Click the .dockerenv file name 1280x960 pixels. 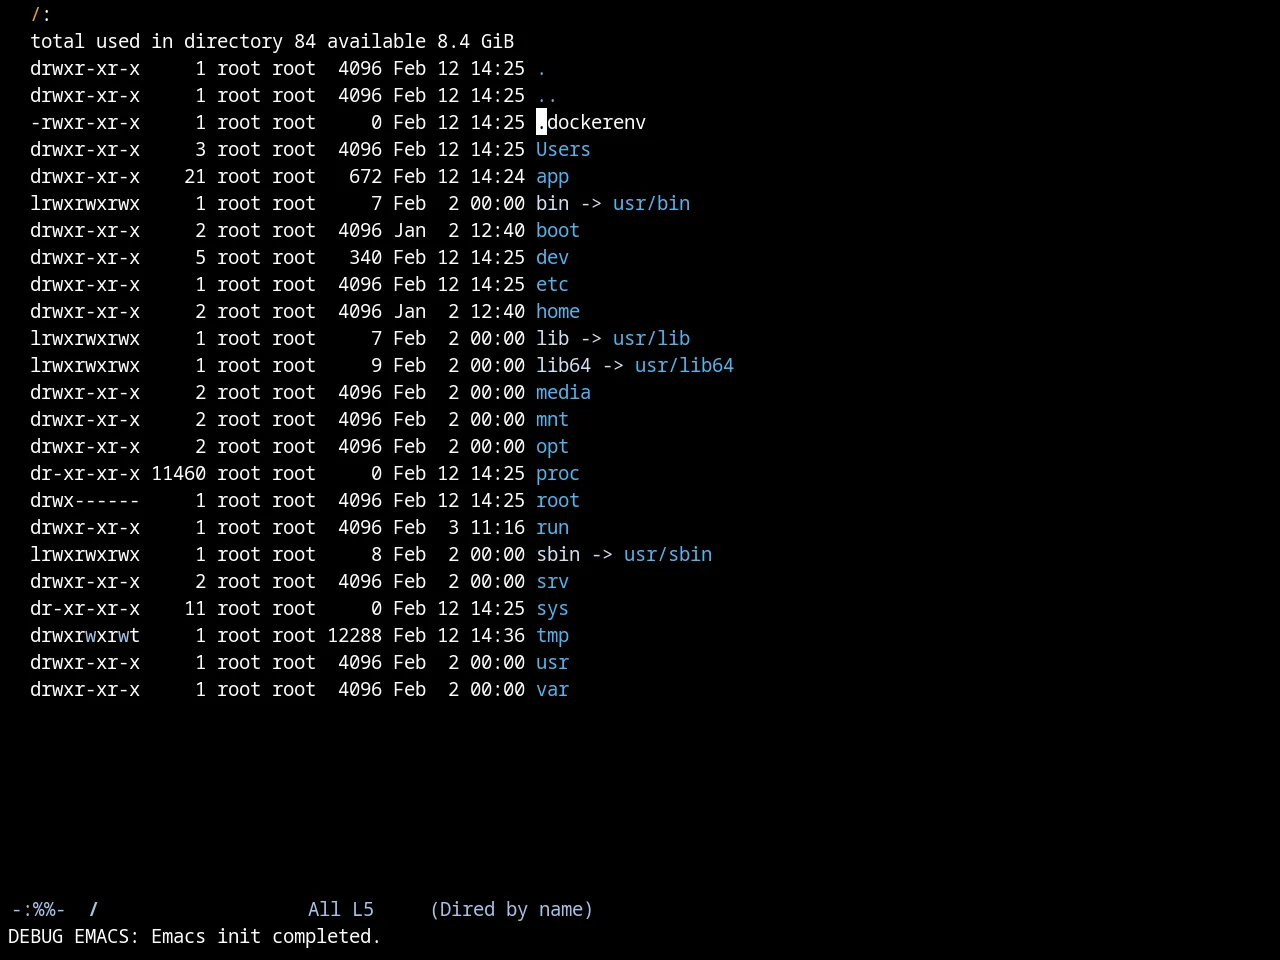[591, 122]
